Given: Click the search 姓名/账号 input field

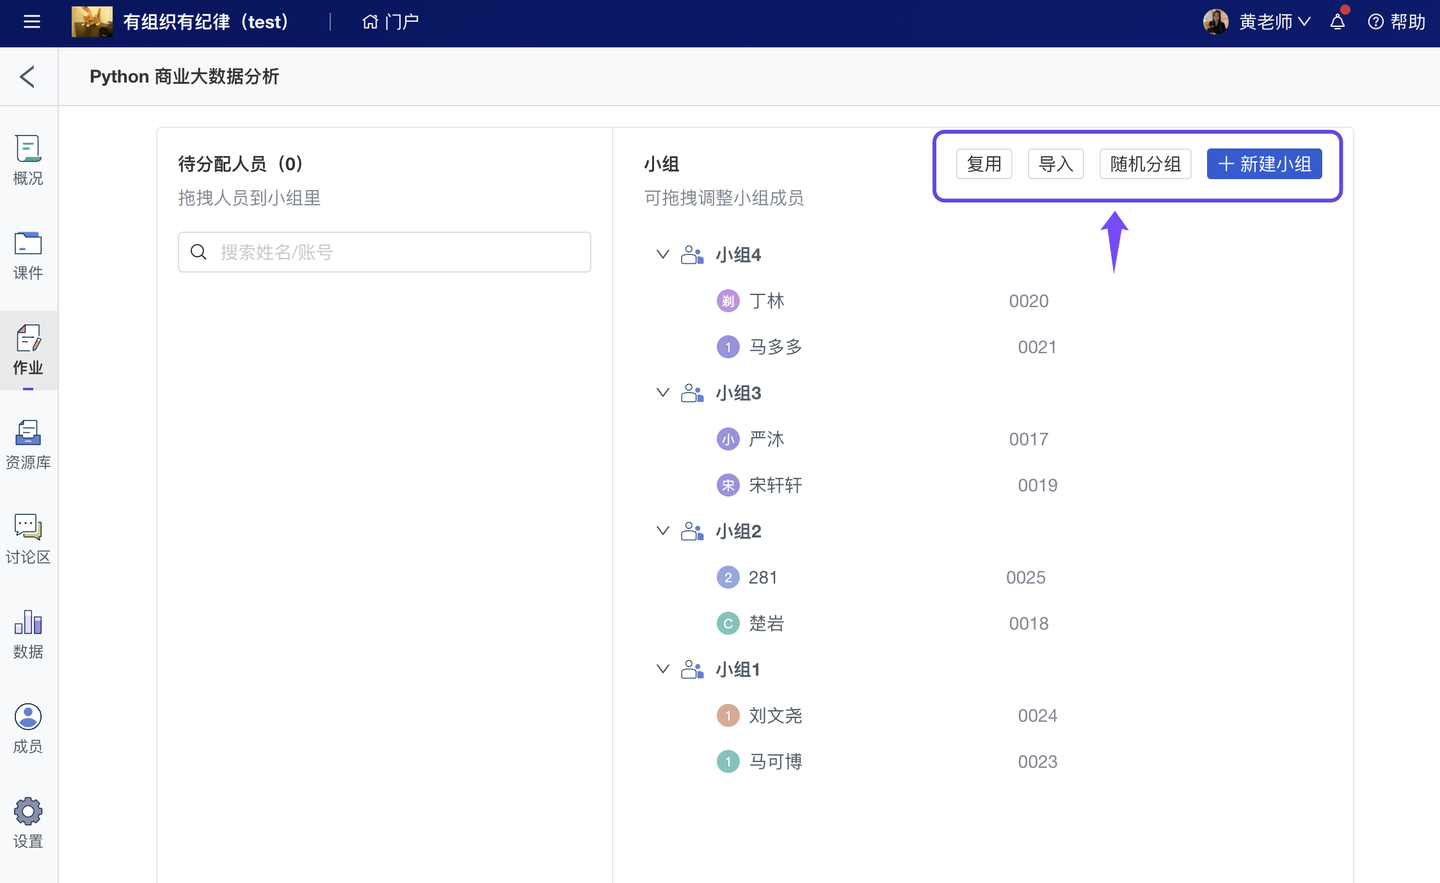Looking at the screenshot, I should (384, 252).
